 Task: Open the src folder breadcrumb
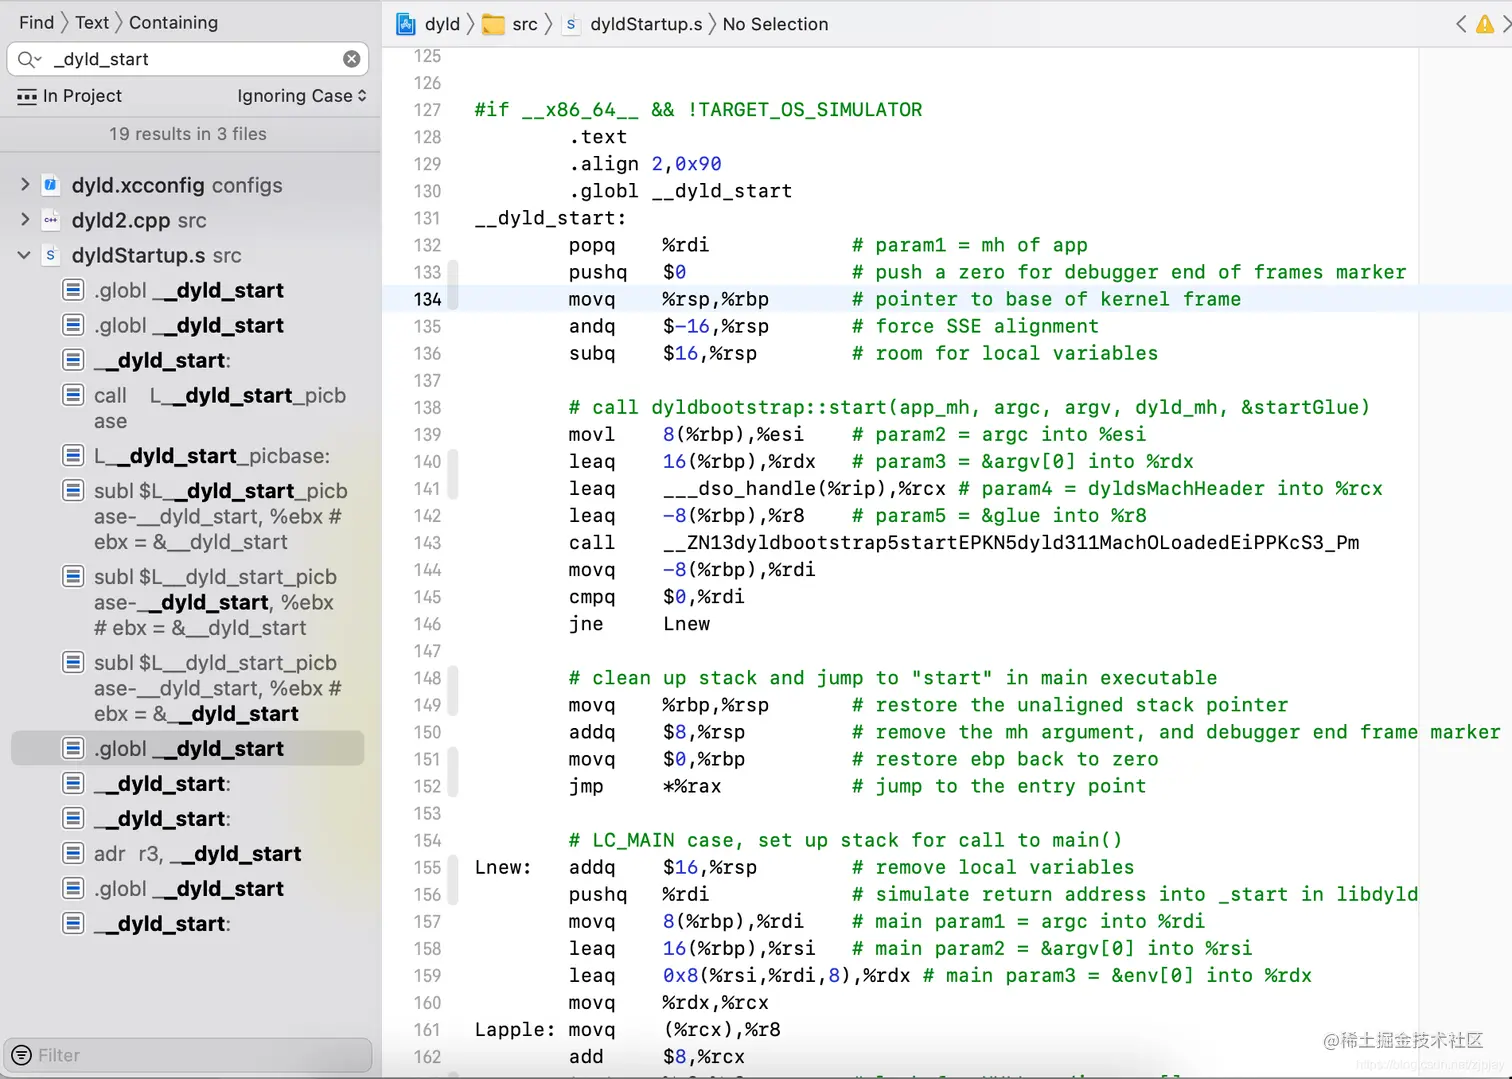click(x=525, y=24)
